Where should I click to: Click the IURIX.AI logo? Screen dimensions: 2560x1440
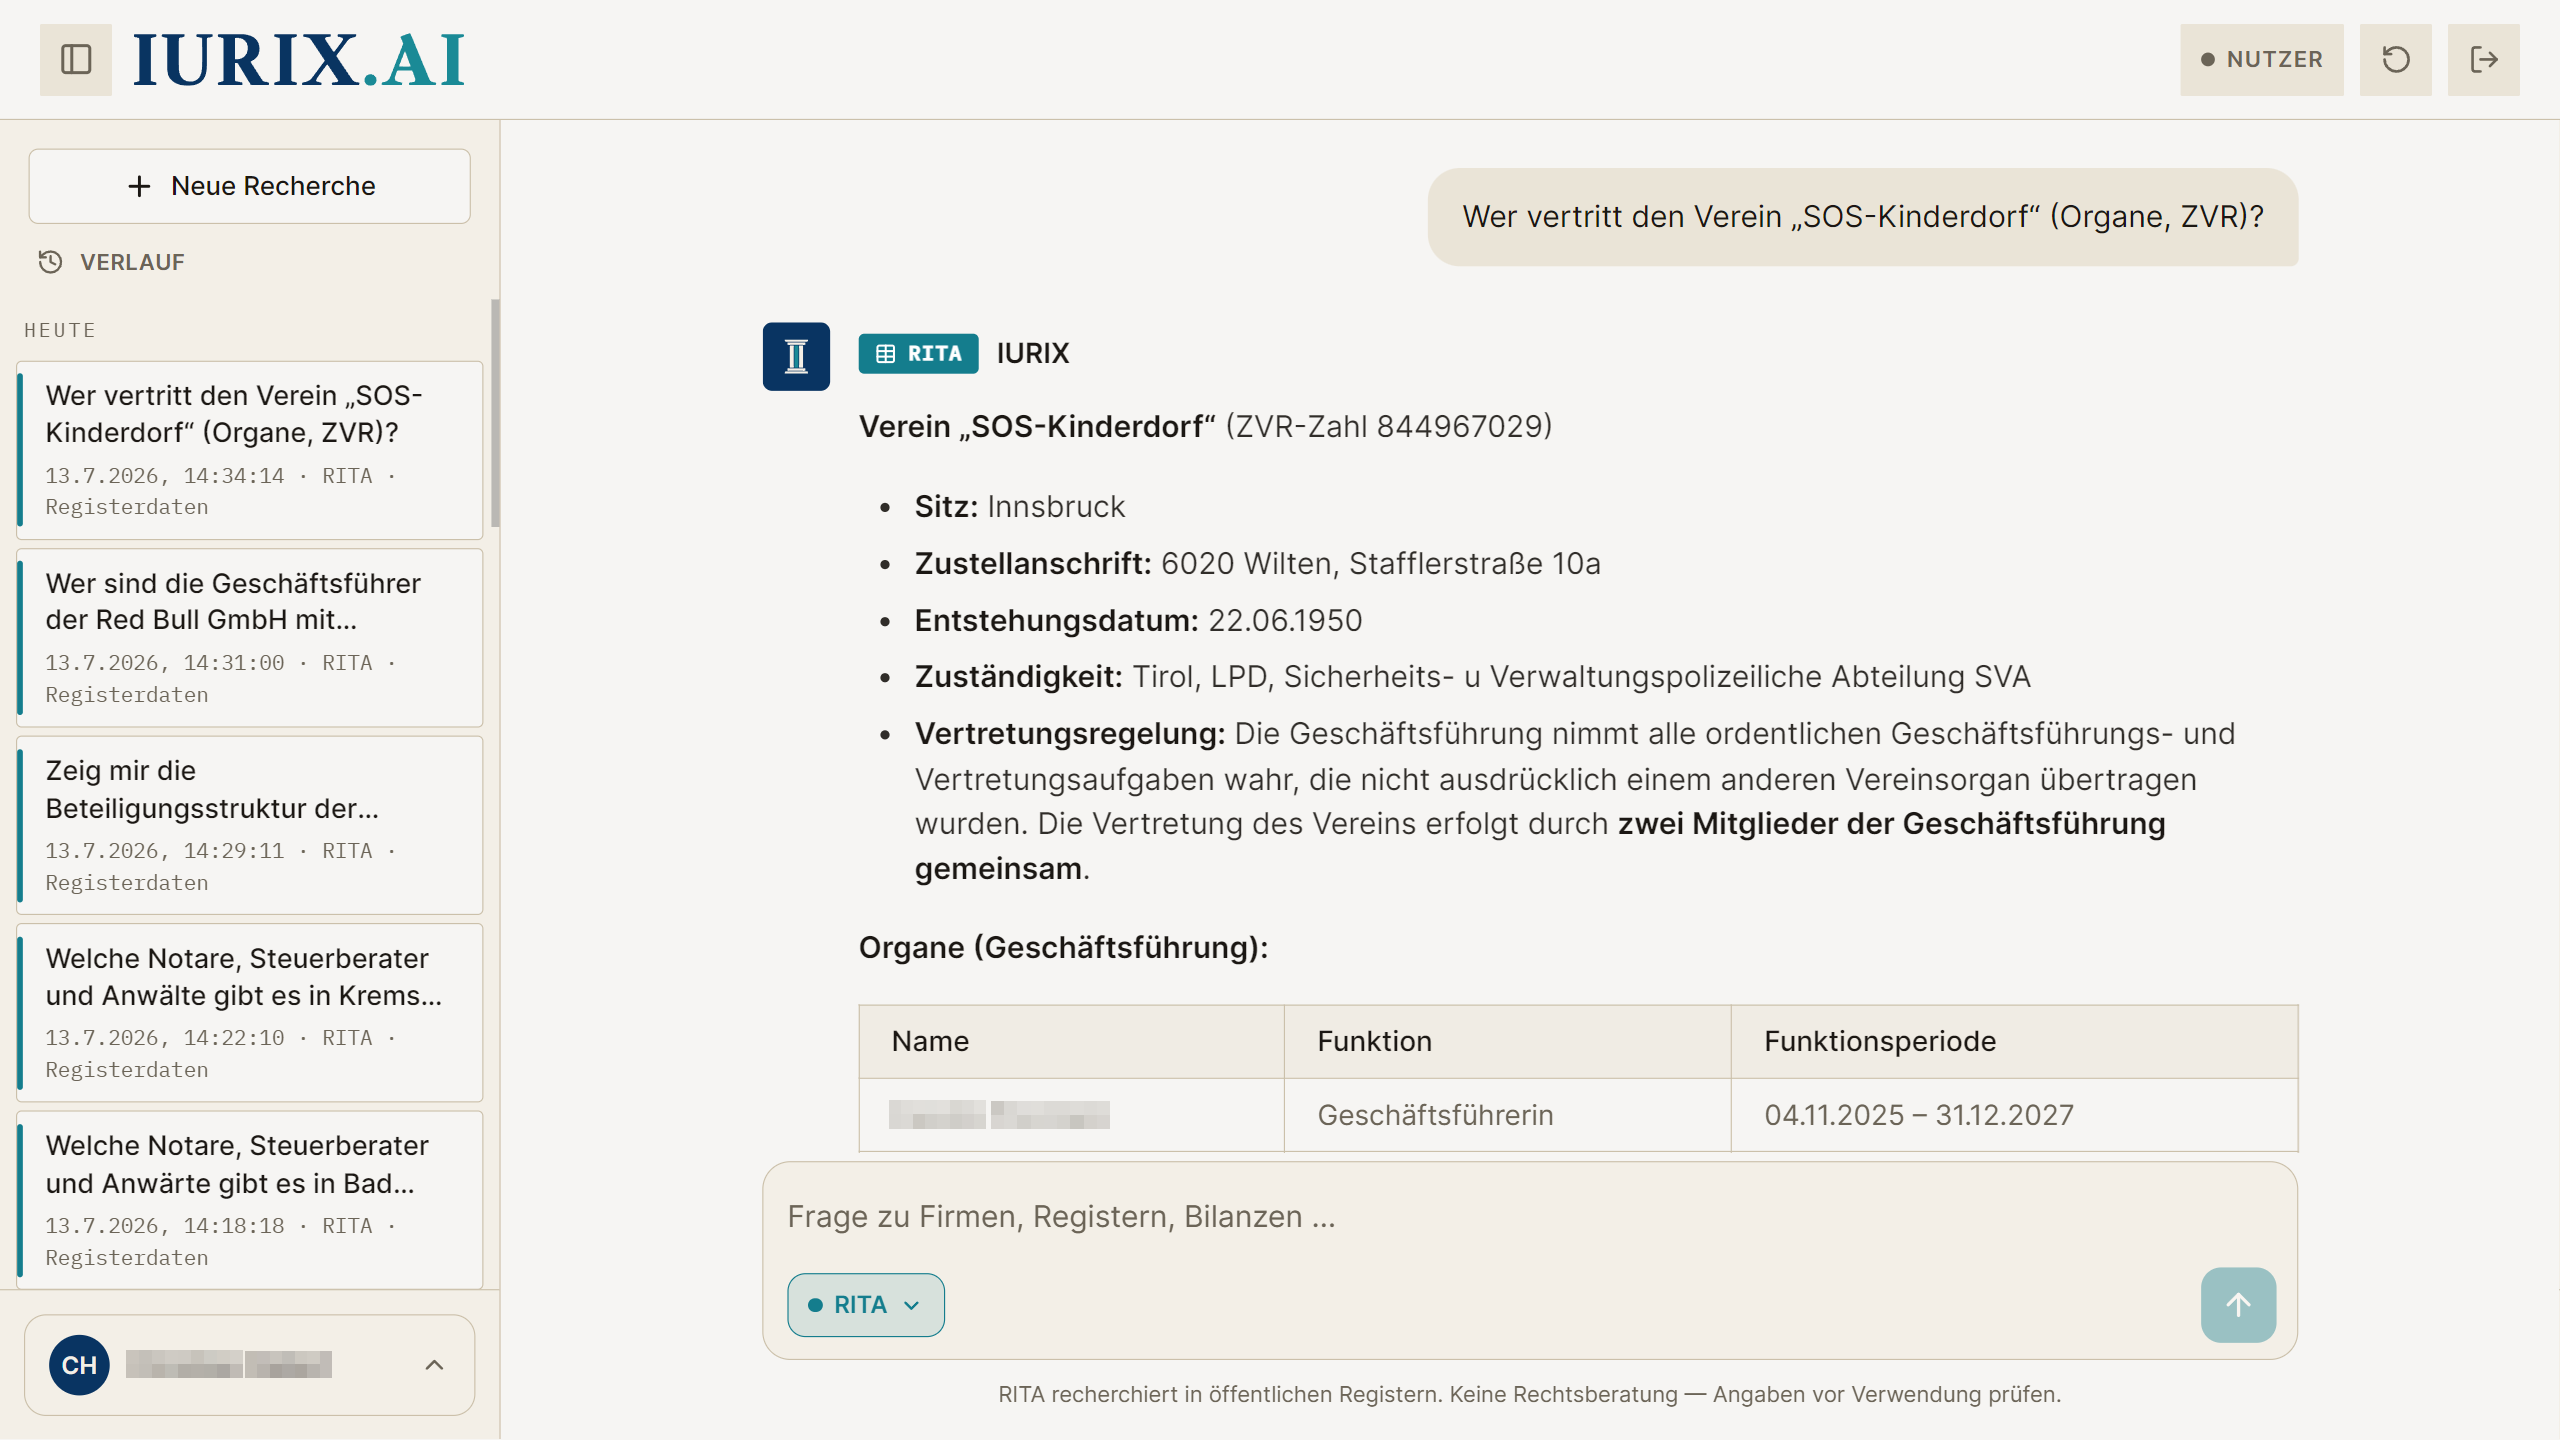tap(299, 59)
